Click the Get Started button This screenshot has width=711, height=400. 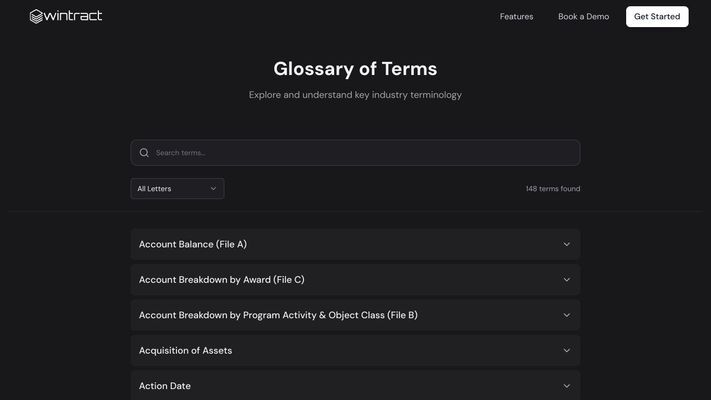coord(657,17)
